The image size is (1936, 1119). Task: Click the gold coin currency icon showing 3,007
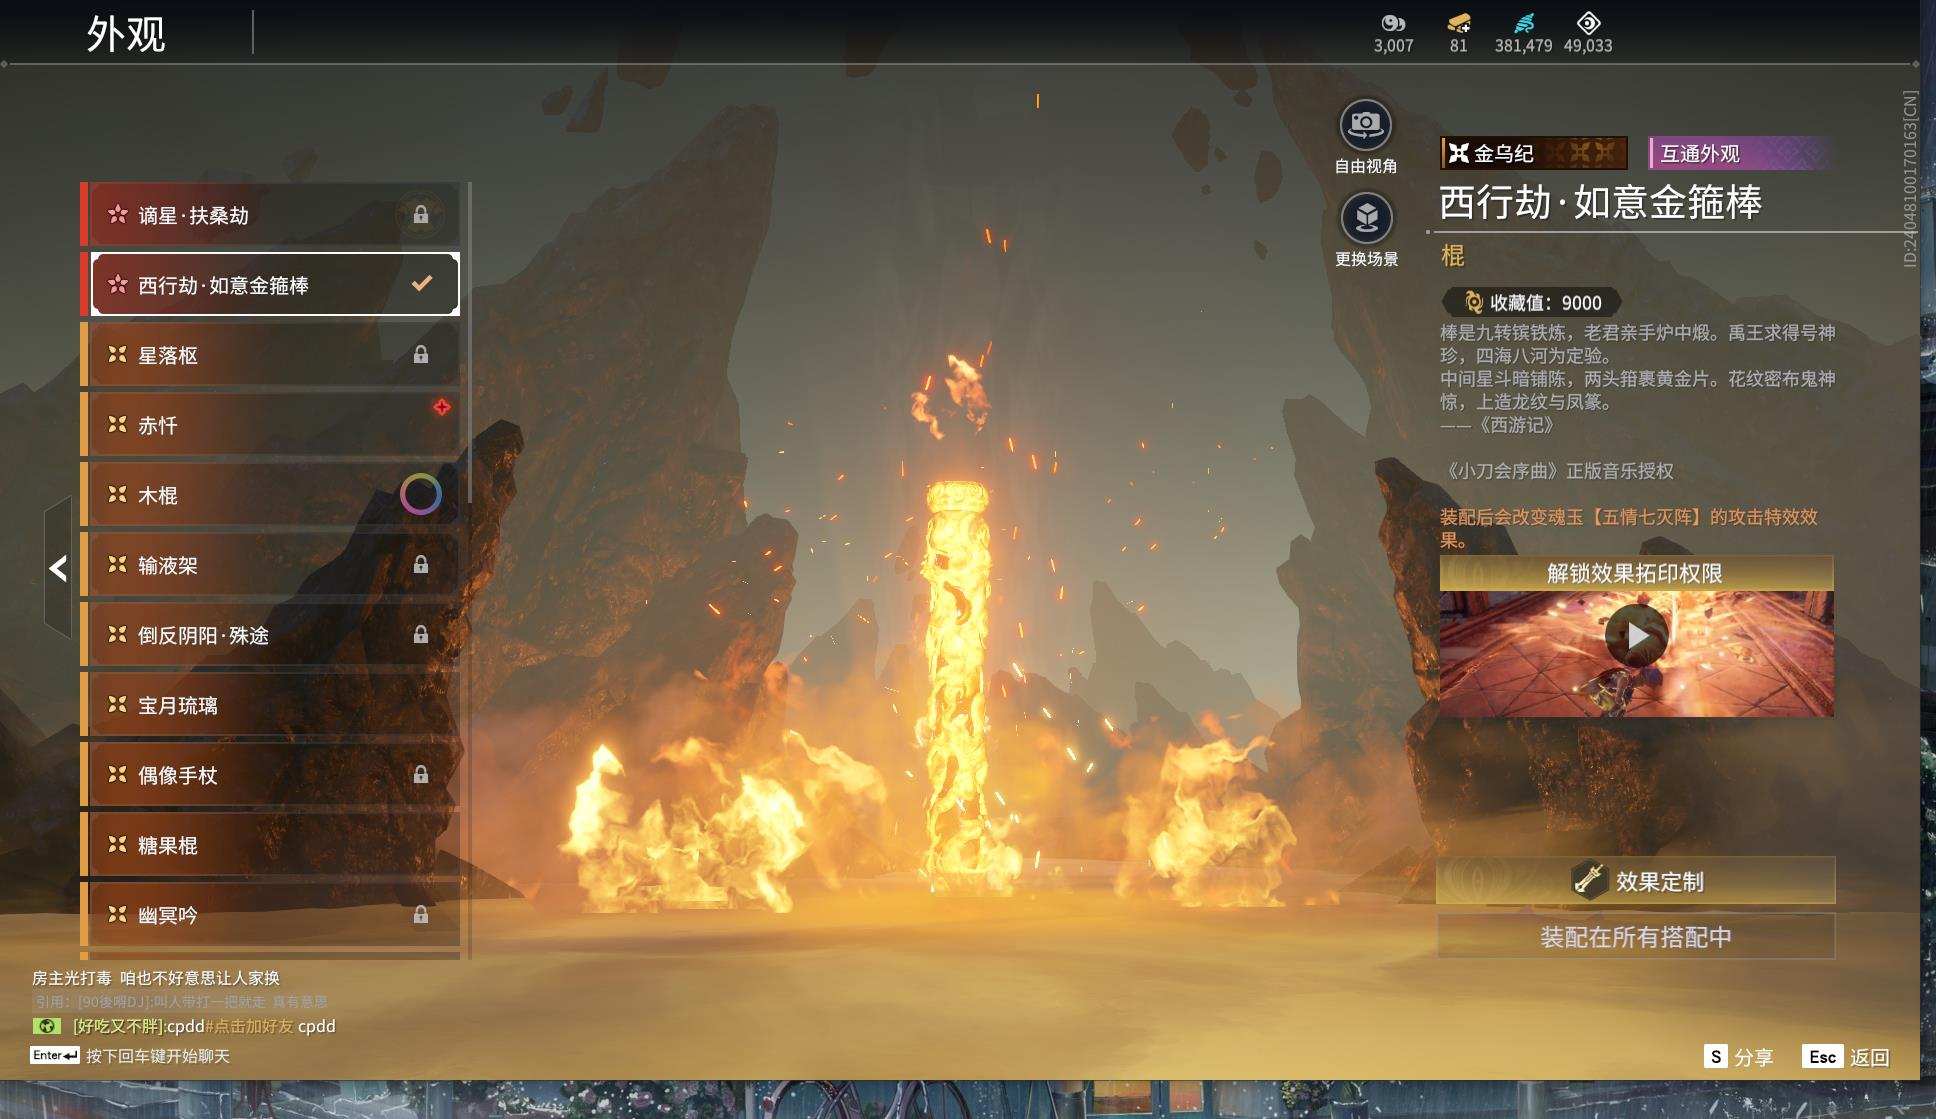1393,23
